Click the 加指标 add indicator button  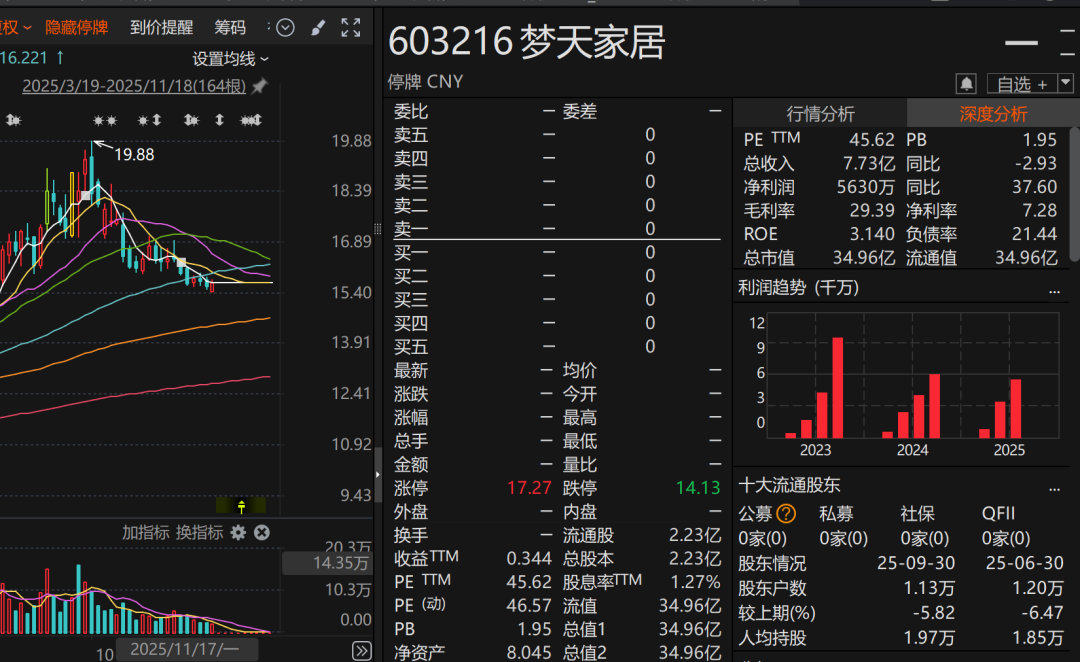pos(145,532)
